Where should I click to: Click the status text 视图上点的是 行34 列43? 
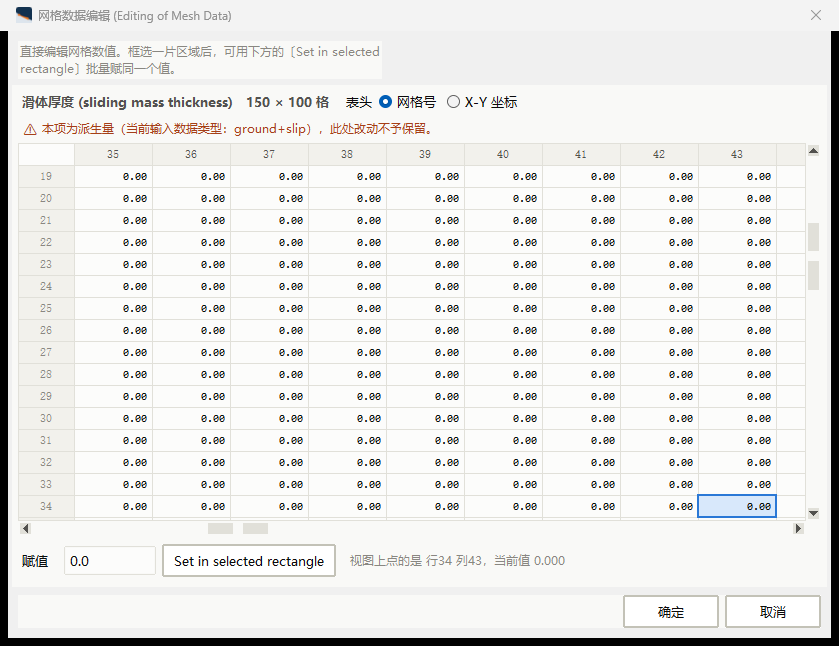(416, 560)
